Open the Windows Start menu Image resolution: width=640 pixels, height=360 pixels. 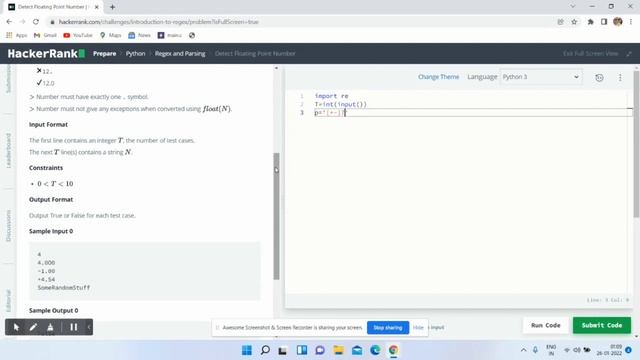click(x=247, y=350)
